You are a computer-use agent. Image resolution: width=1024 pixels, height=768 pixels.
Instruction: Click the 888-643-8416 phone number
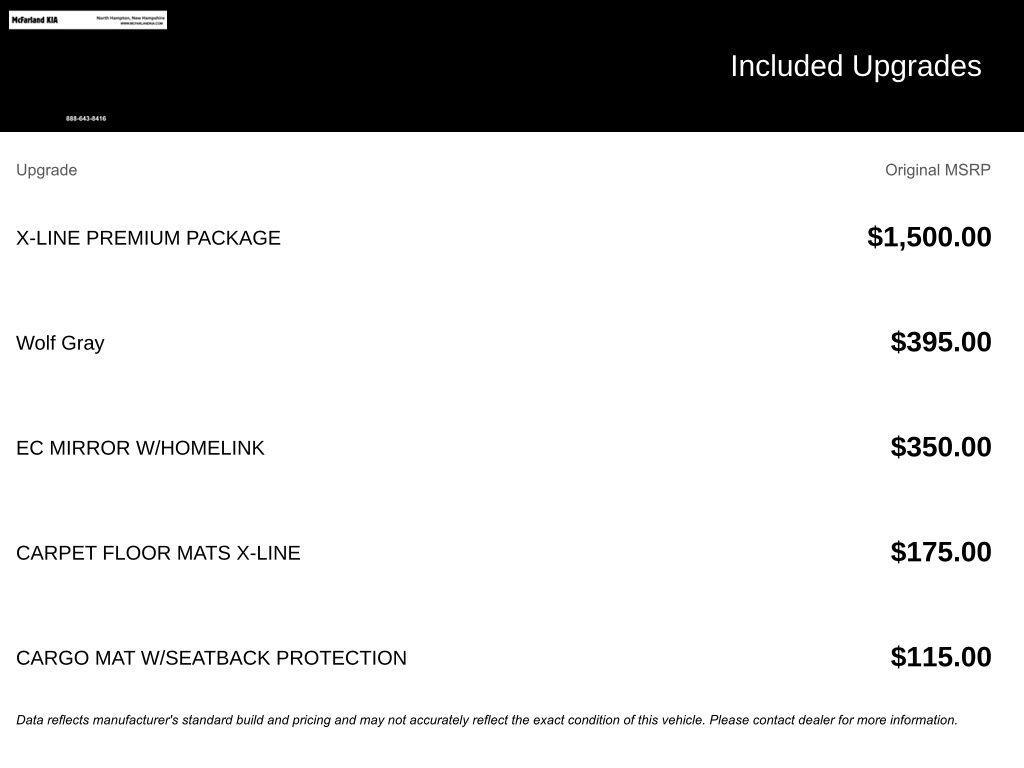click(86, 119)
